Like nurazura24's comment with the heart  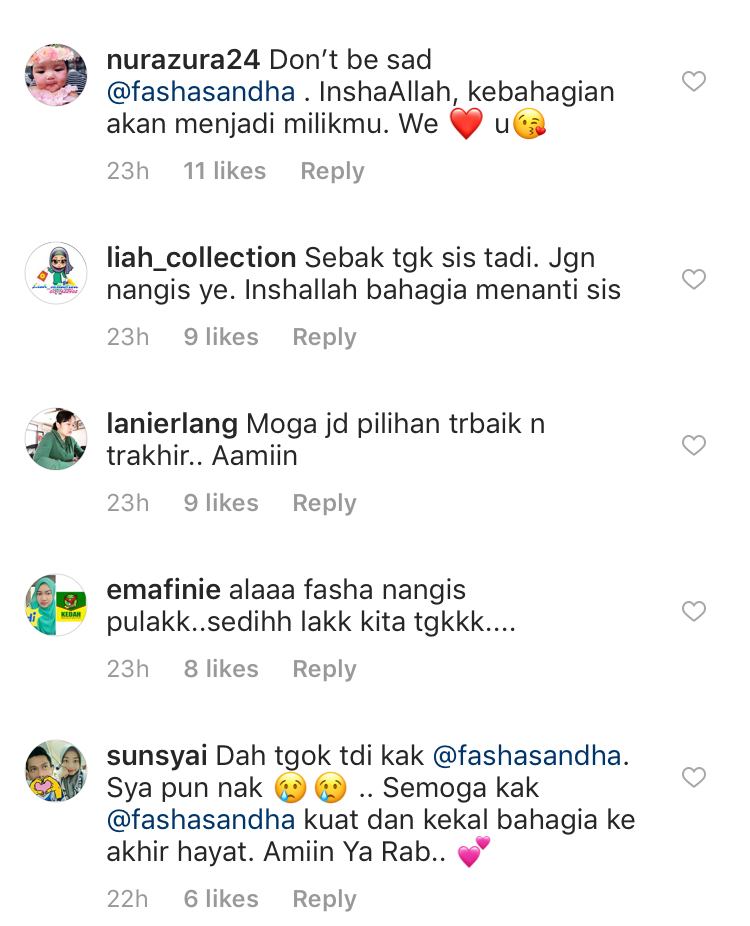pyautogui.click(x=693, y=82)
